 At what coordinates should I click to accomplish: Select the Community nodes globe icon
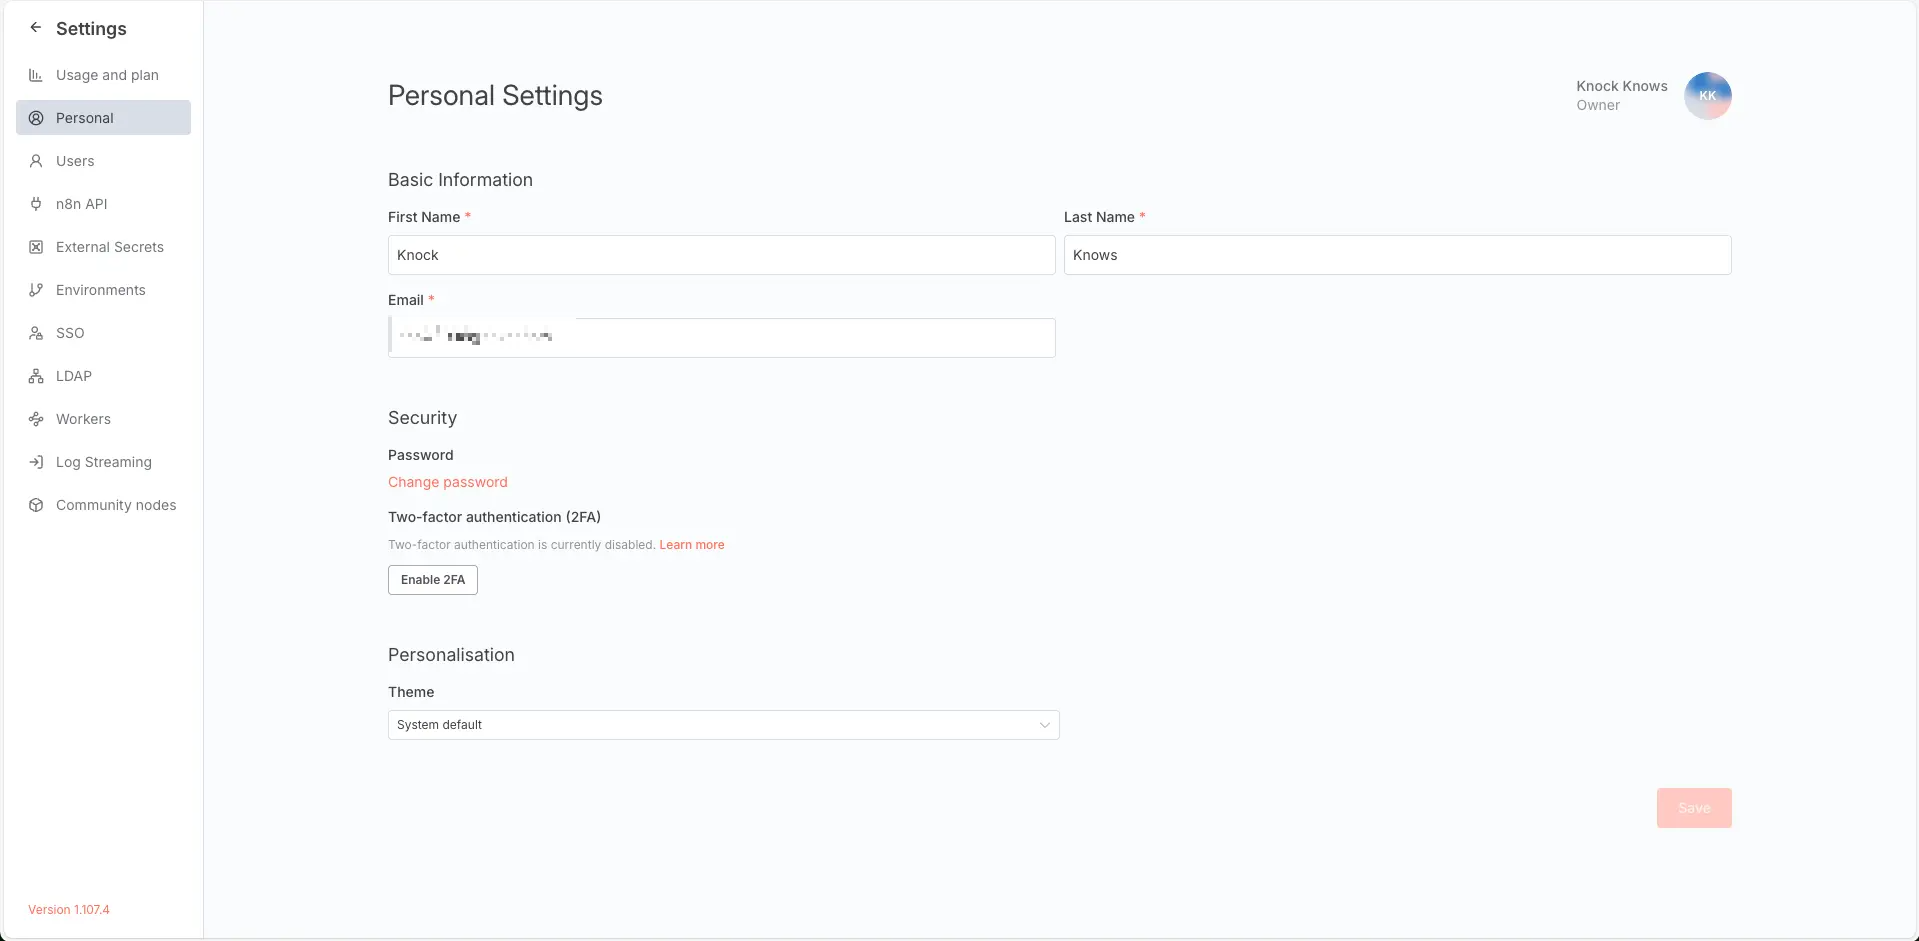[x=36, y=505]
